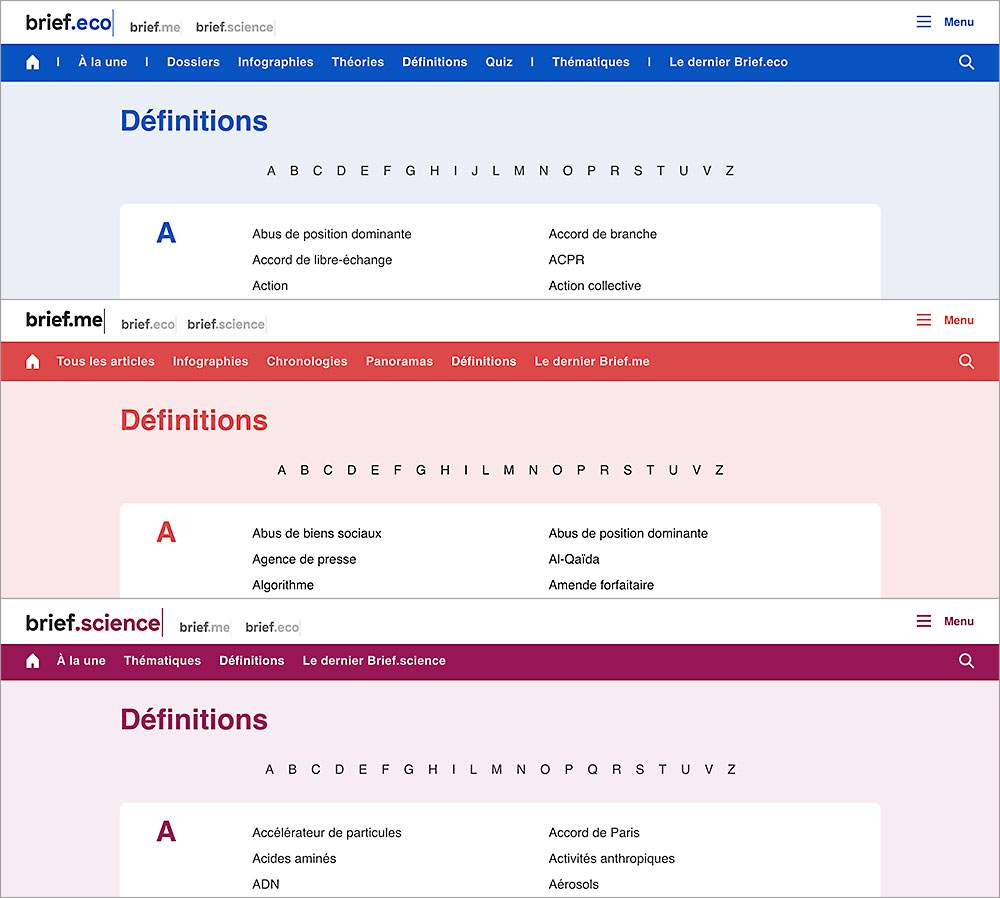Image resolution: width=1000 pixels, height=898 pixels.
Task: Open 'Abus de biens sociaux' definition
Action: pyautogui.click(x=317, y=534)
